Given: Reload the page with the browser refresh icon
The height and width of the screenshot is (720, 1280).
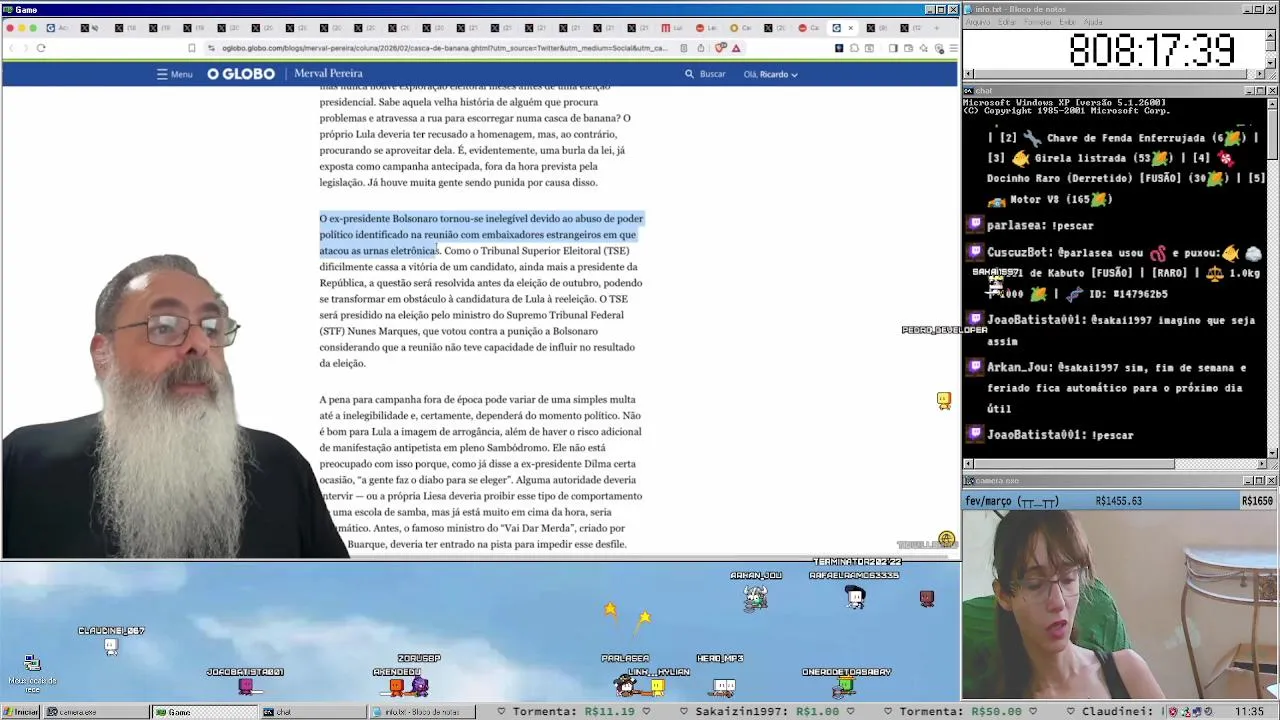Looking at the screenshot, I should [x=41, y=48].
